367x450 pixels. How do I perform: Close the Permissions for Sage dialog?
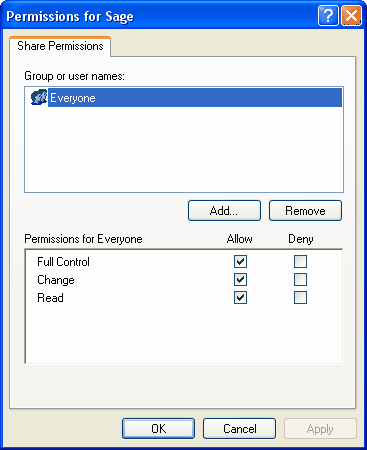coord(351,16)
